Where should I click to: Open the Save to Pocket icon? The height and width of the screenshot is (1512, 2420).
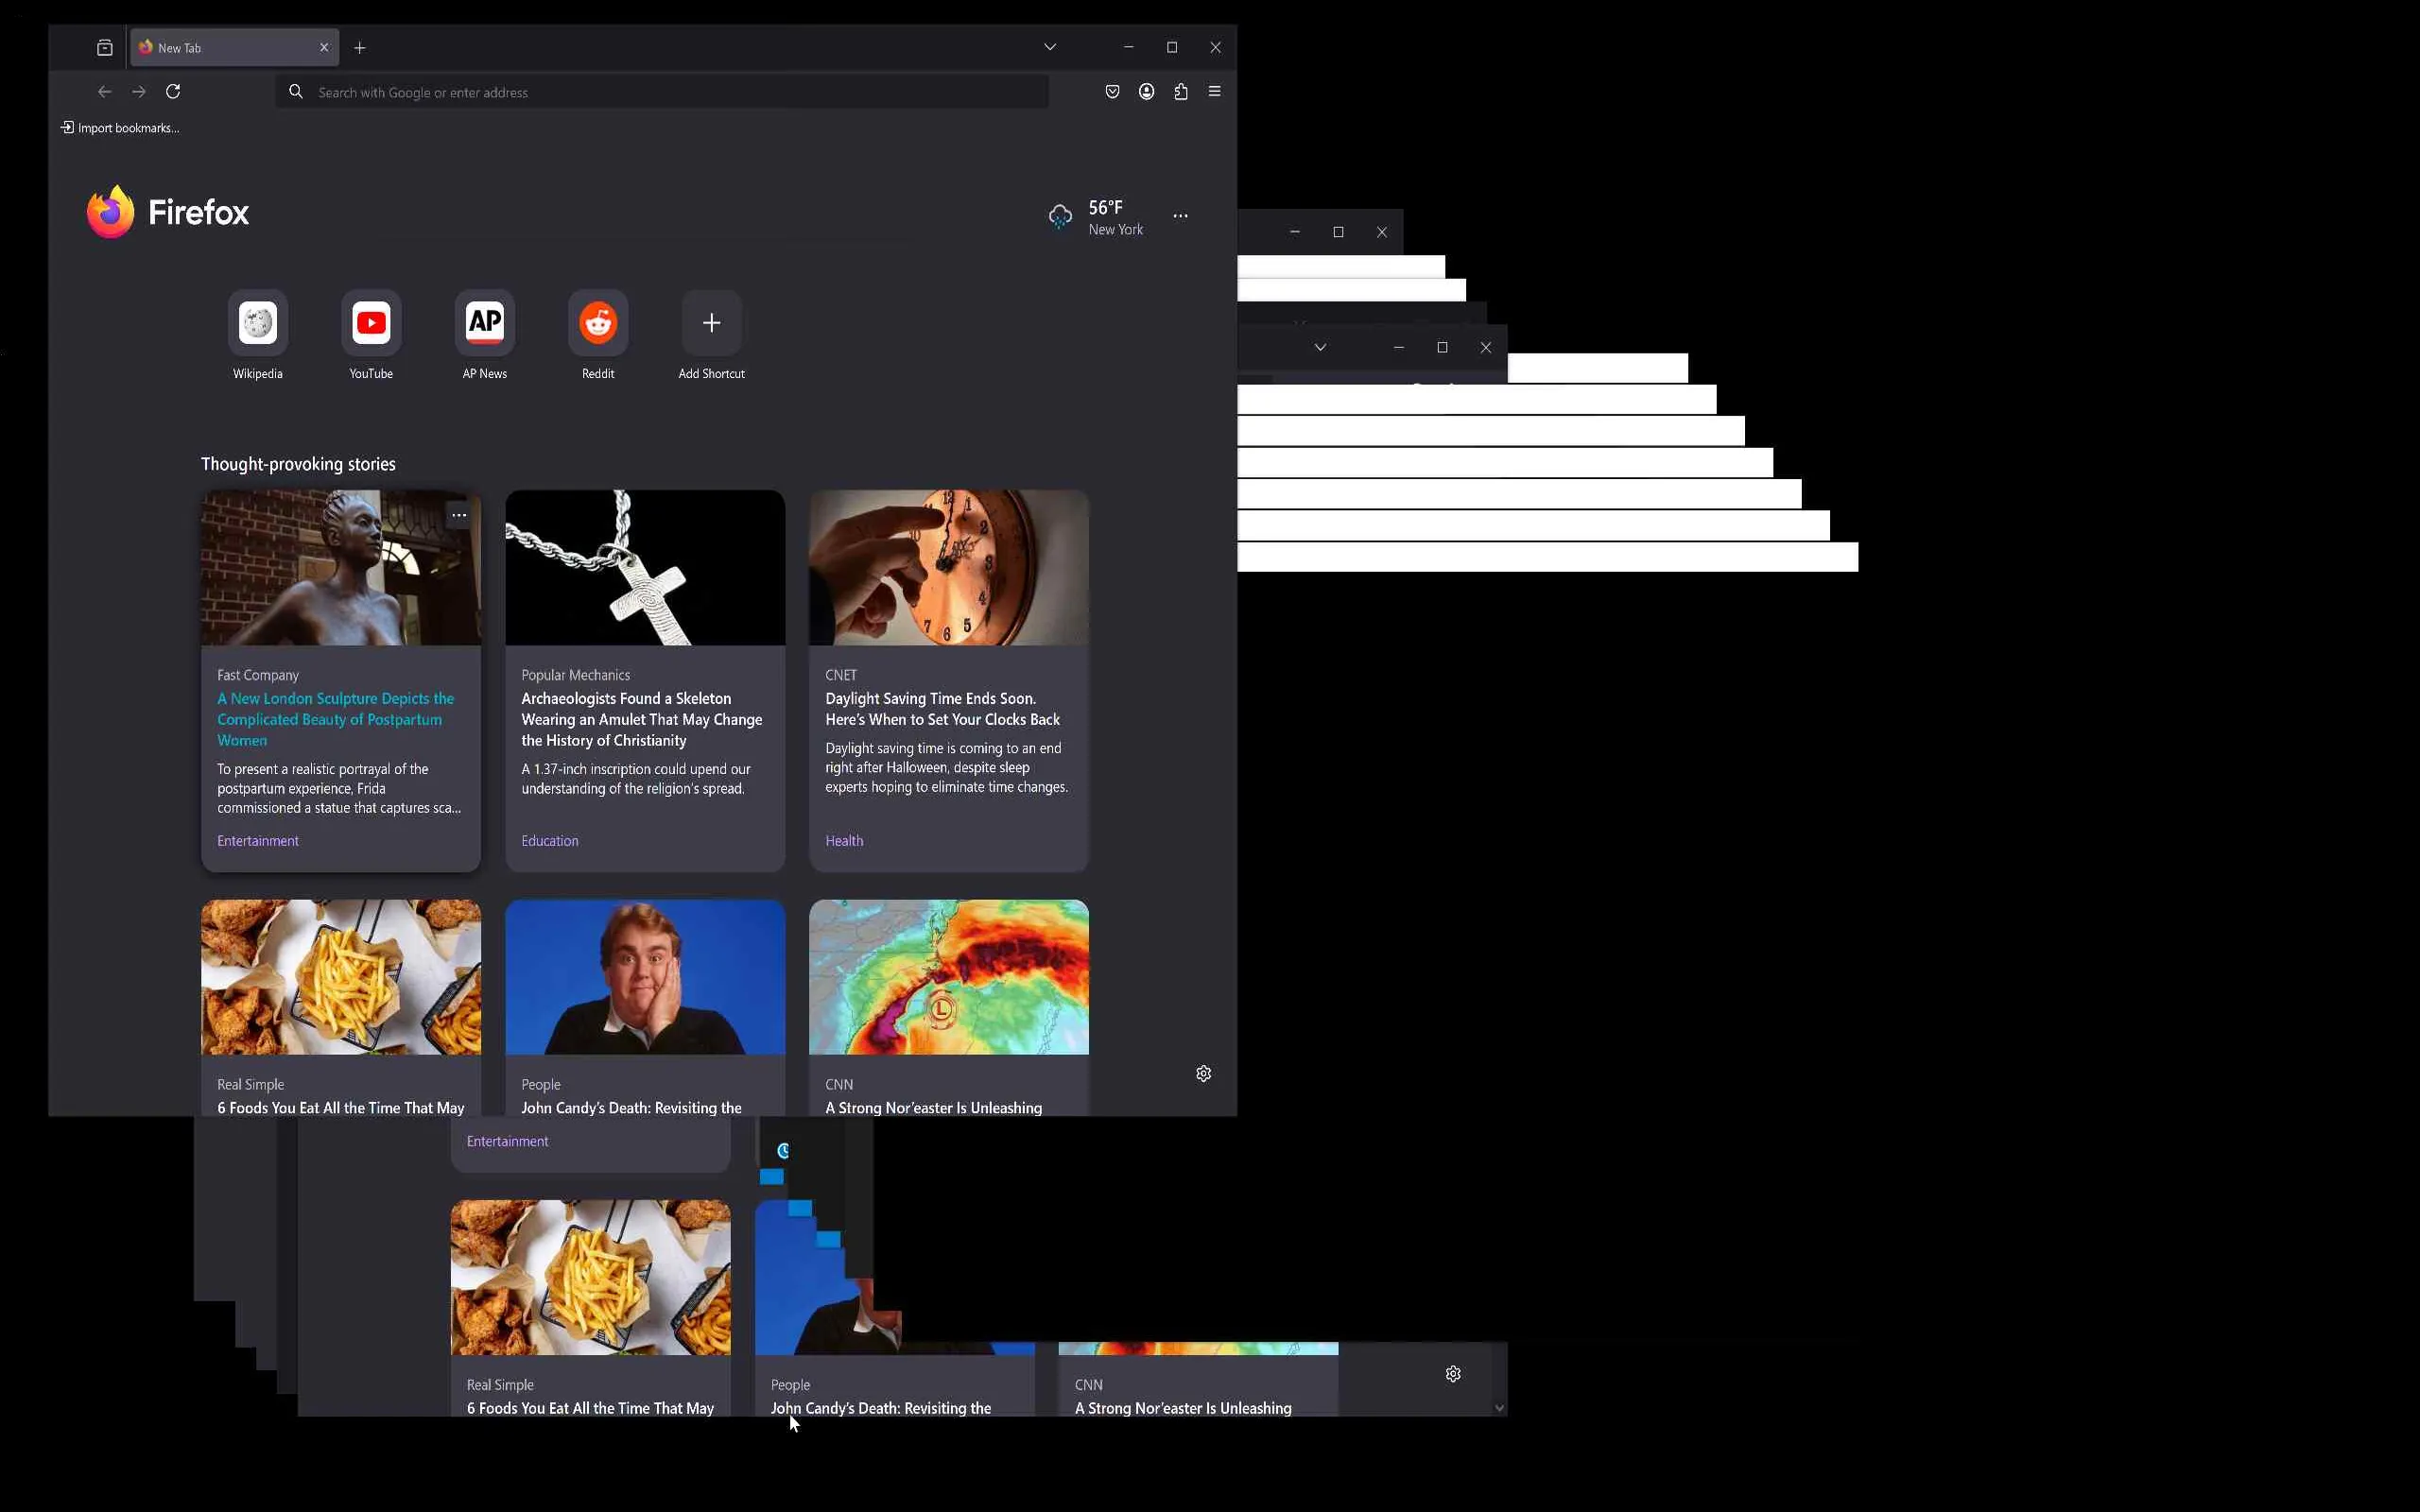pyautogui.click(x=1112, y=92)
